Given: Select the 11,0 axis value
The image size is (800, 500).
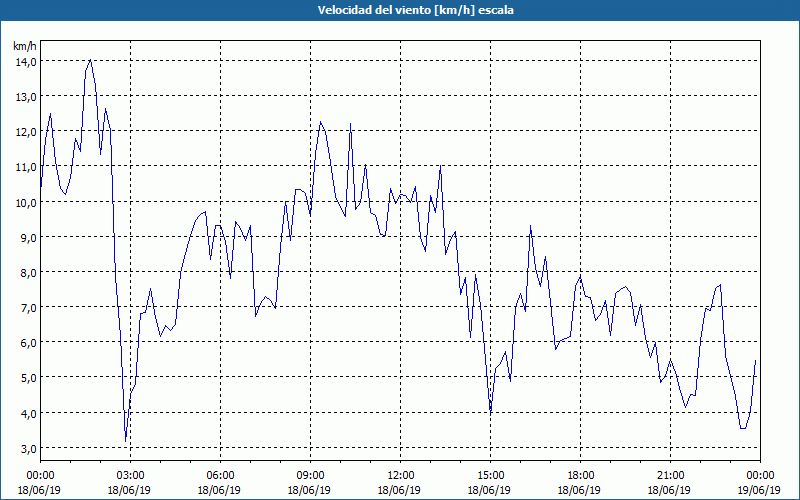Looking at the screenshot, I should coord(26,167).
